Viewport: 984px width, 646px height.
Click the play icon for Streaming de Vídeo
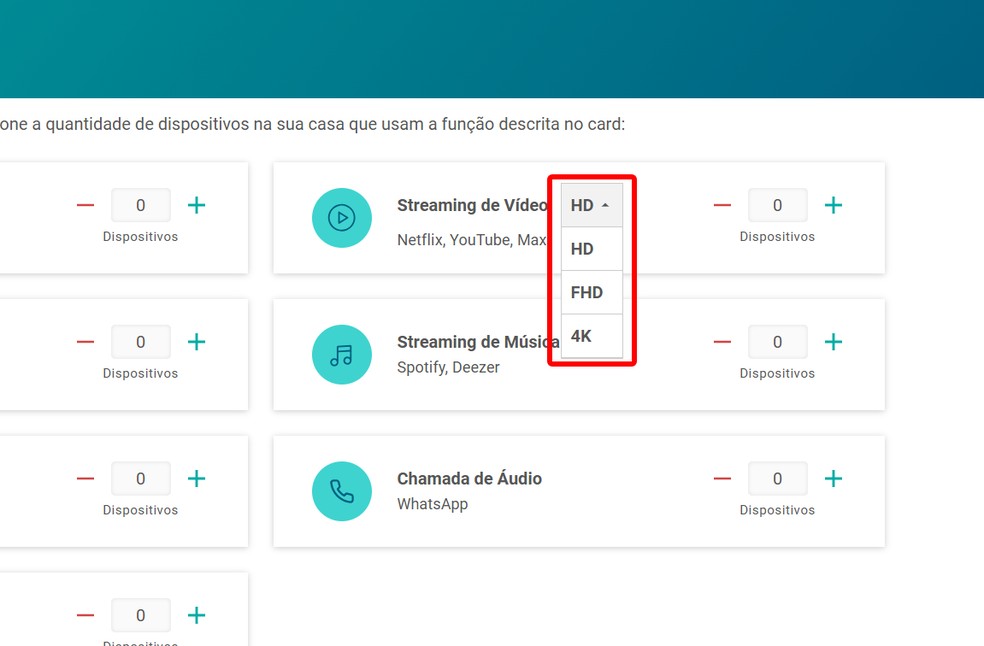tap(342, 217)
